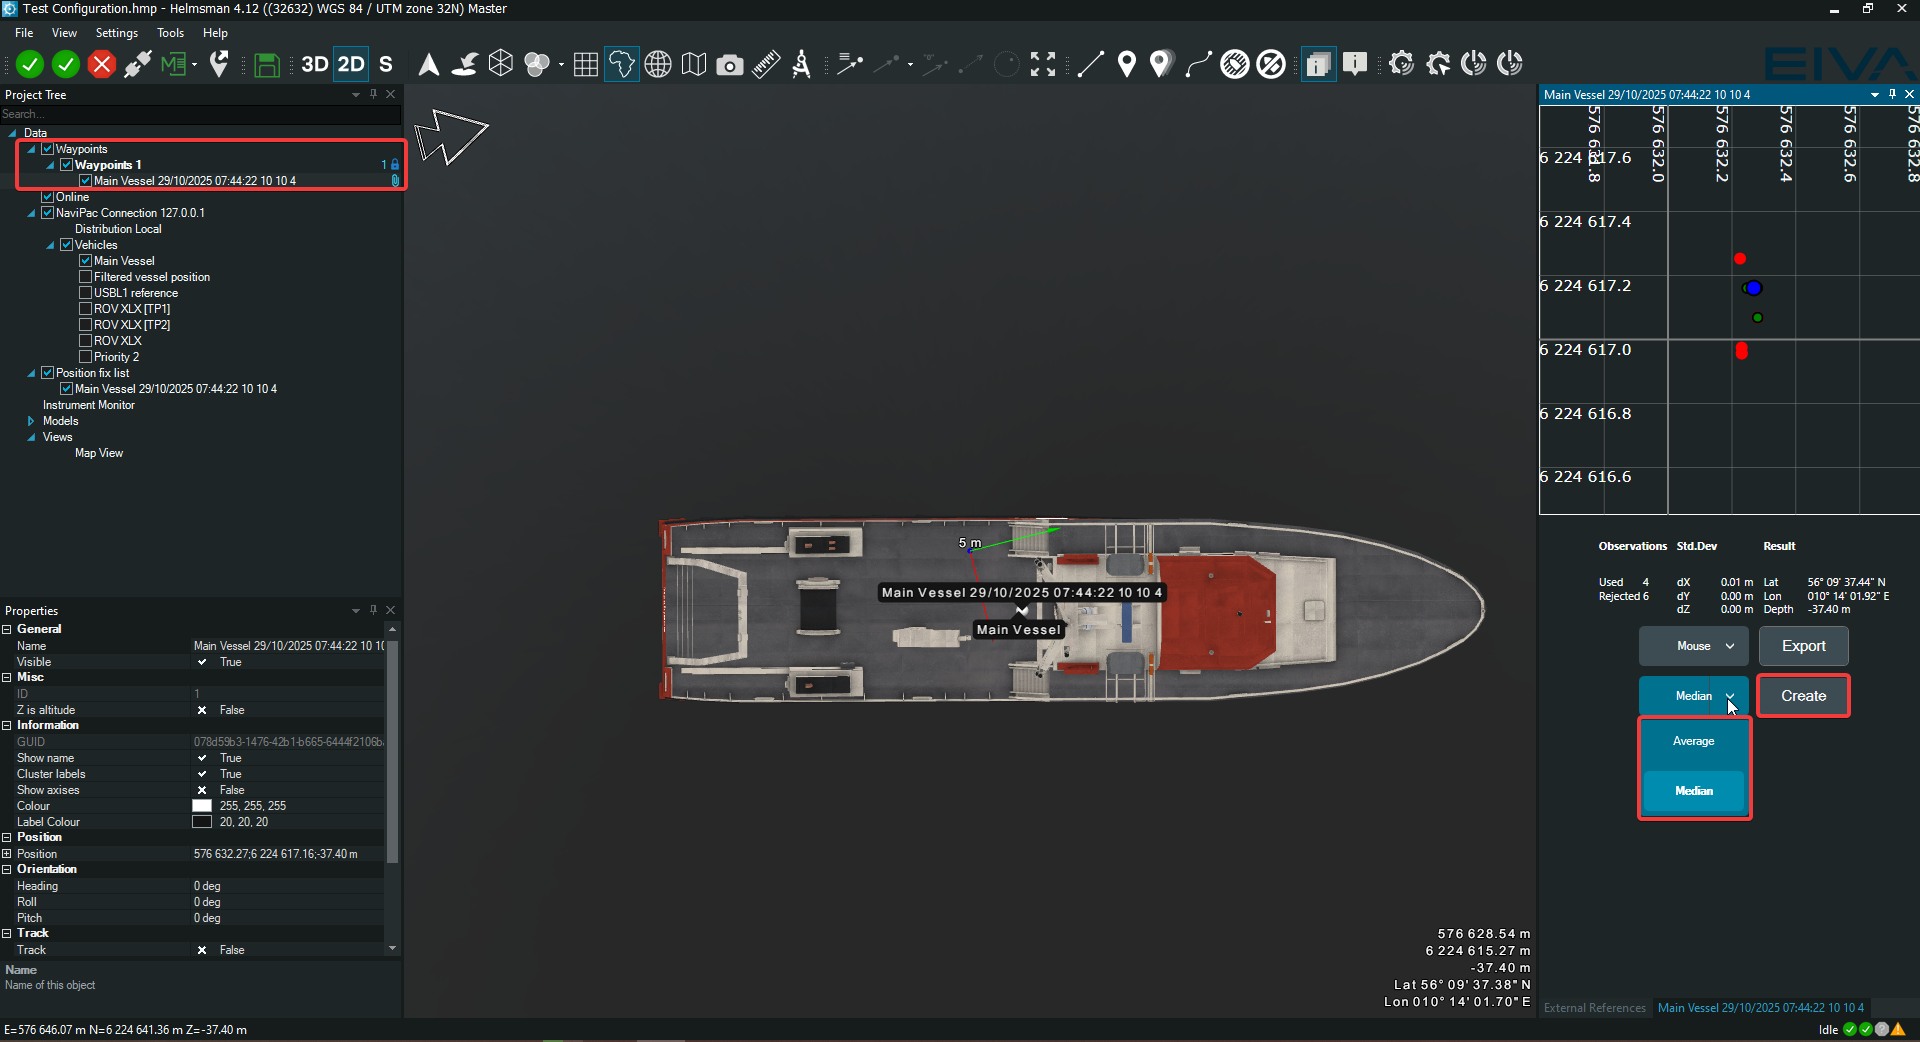Collapse the Vehicles tree node
1920x1042 pixels.
(50, 245)
